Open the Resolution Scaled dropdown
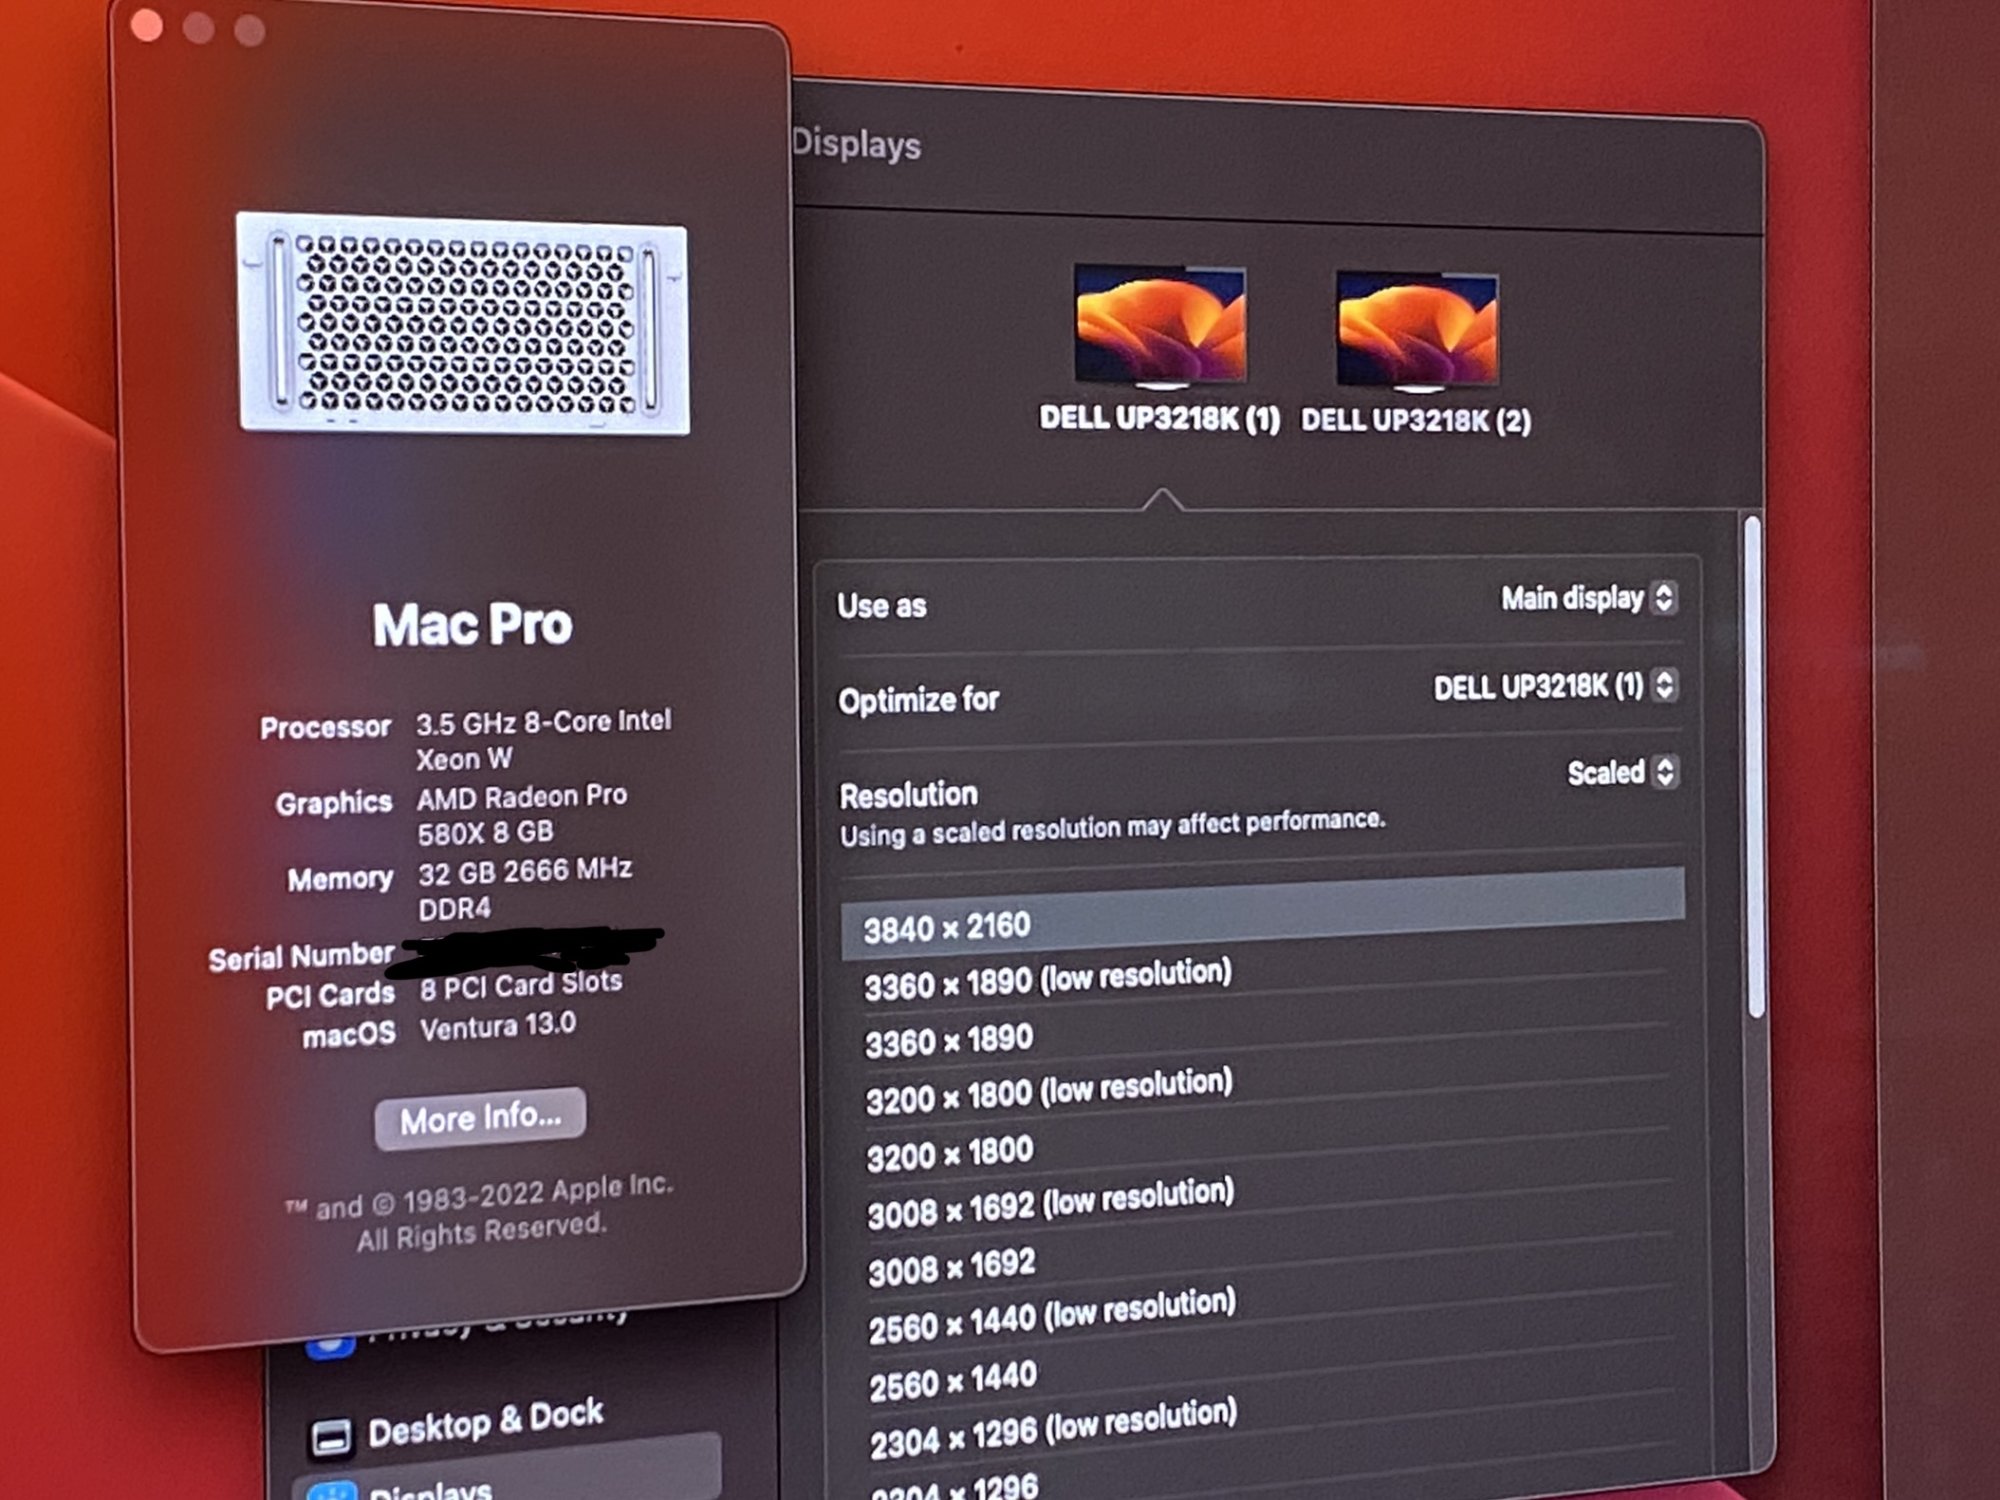Viewport: 2000px width, 1500px height. (x=1664, y=771)
